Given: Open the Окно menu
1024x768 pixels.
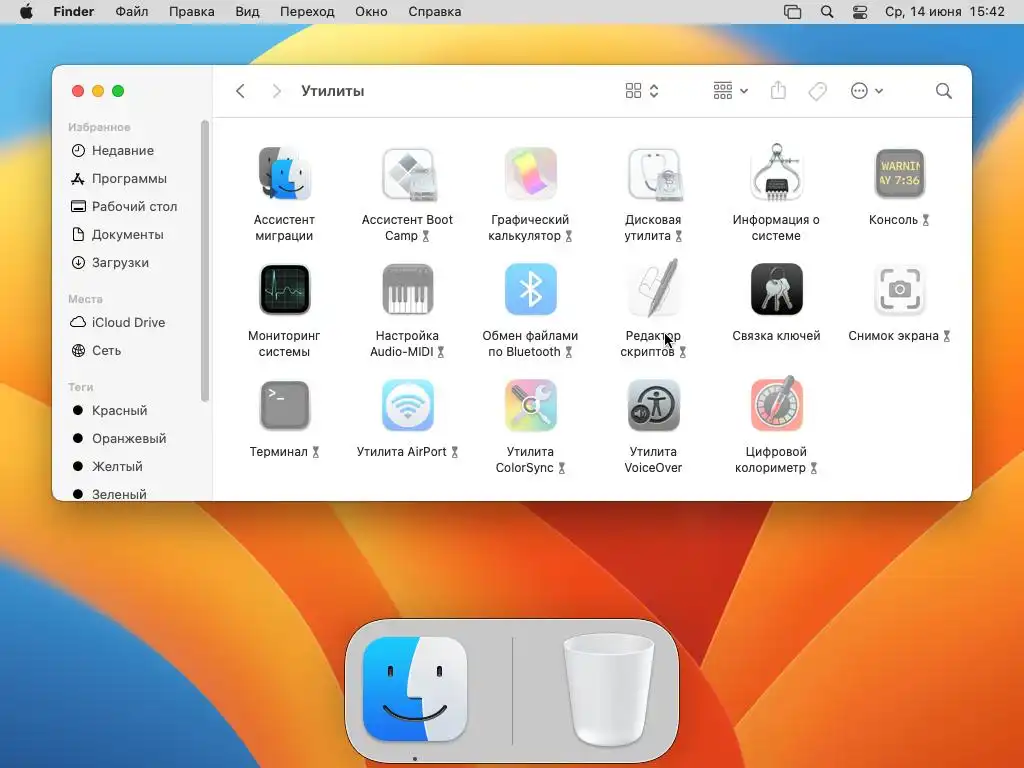Looking at the screenshot, I should click(371, 12).
